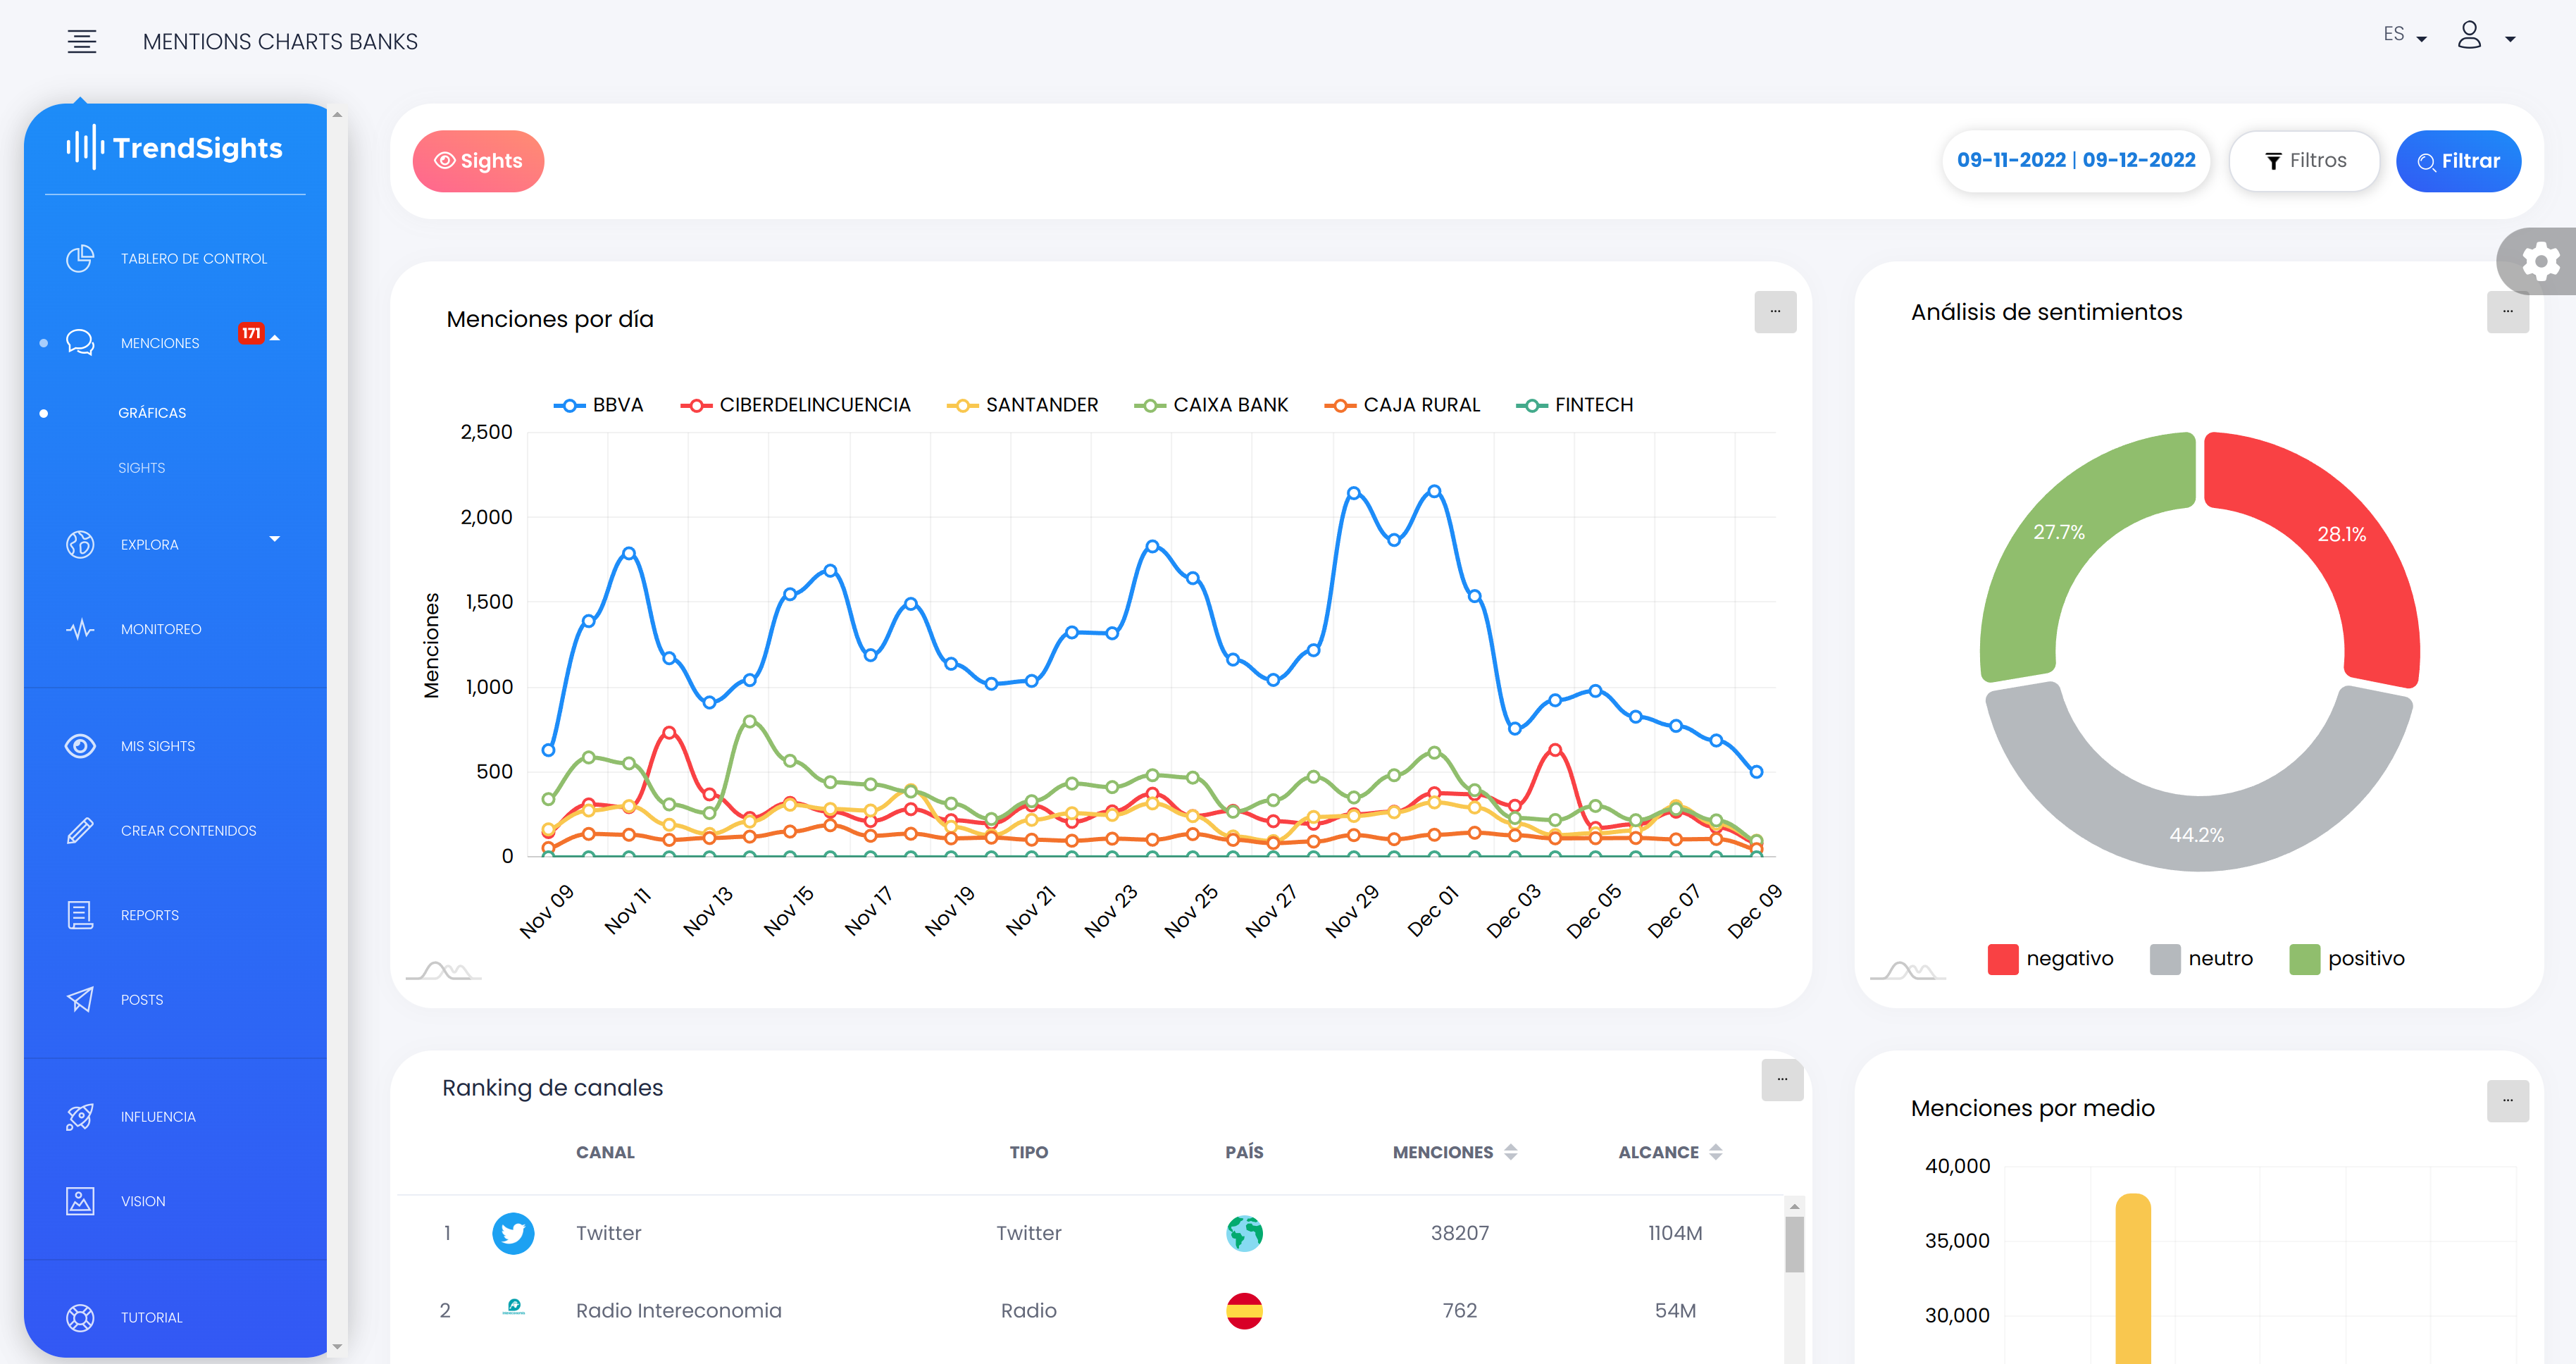Click the Influencia rocket icon
This screenshot has width=2576, height=1364.
point(80,1117)
